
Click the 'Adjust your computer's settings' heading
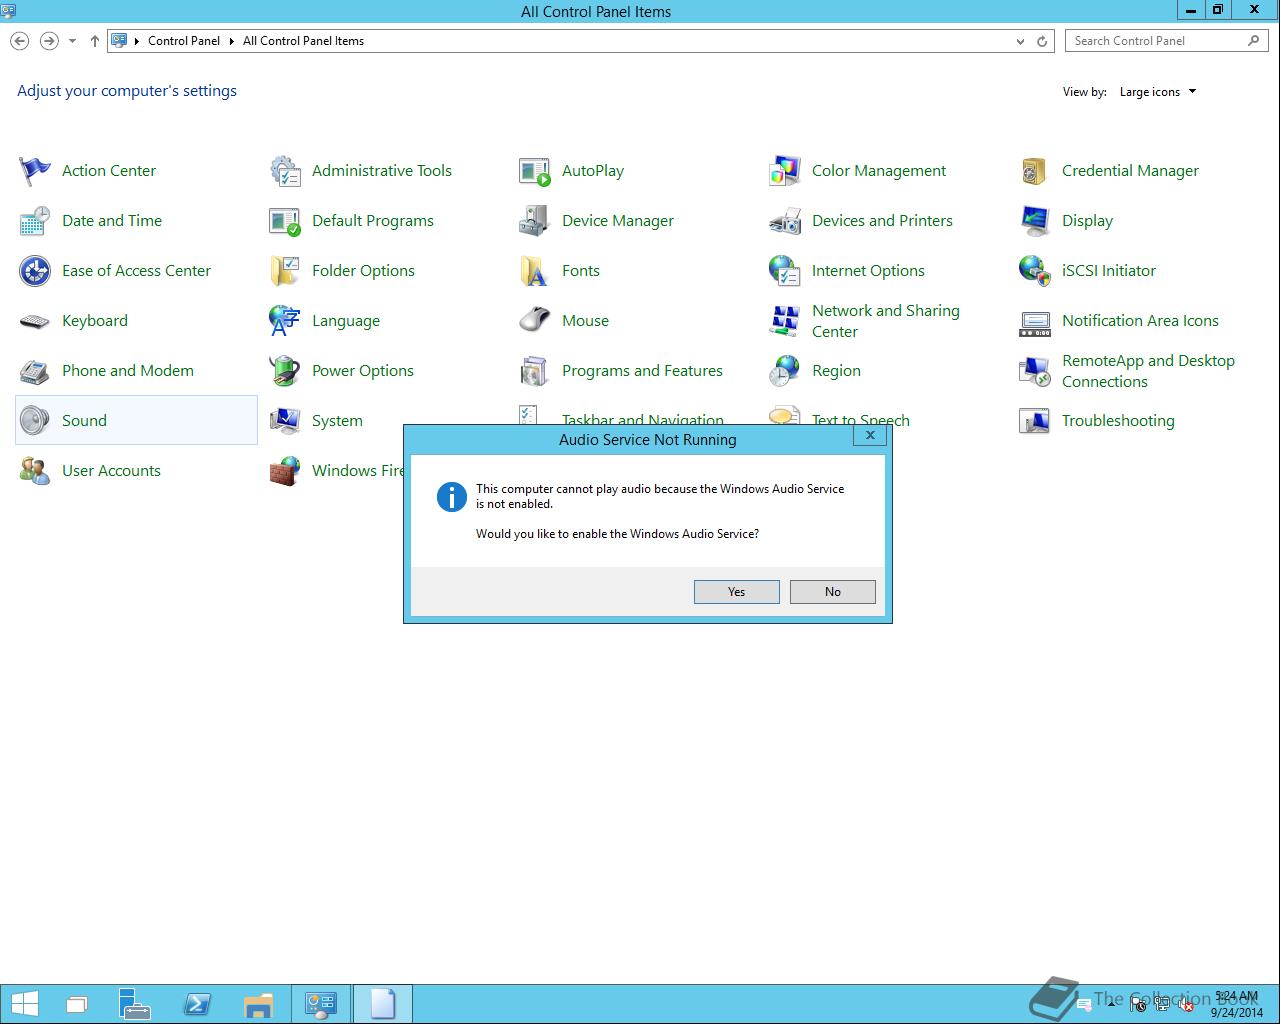[127, 91]
